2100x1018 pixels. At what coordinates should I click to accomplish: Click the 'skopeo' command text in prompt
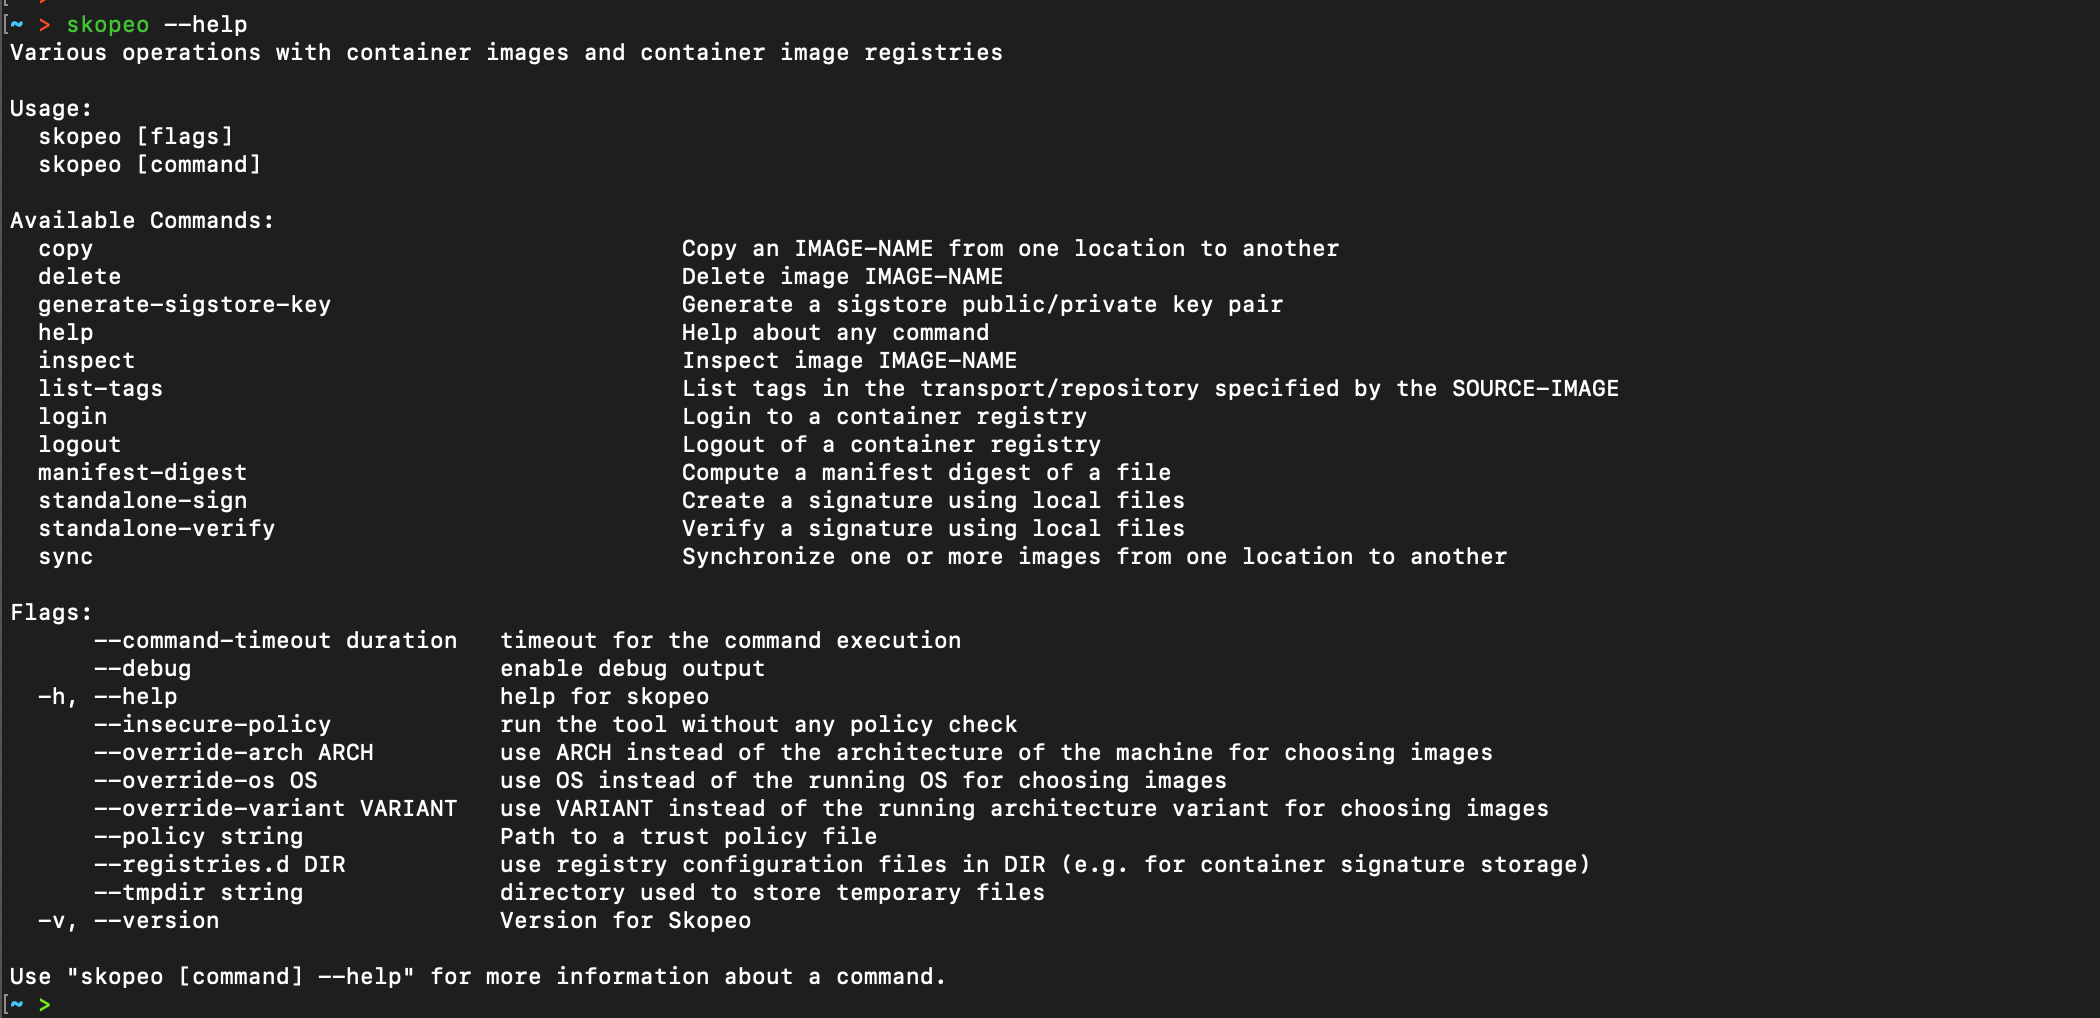[x=107, y=24]
